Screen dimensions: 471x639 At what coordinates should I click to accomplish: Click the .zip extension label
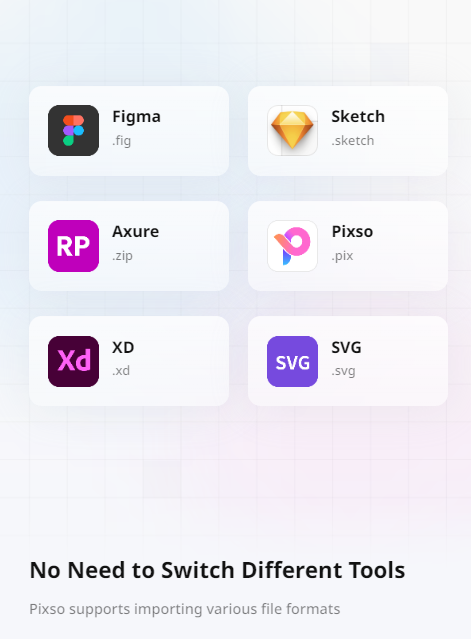[x=122, y=256]
